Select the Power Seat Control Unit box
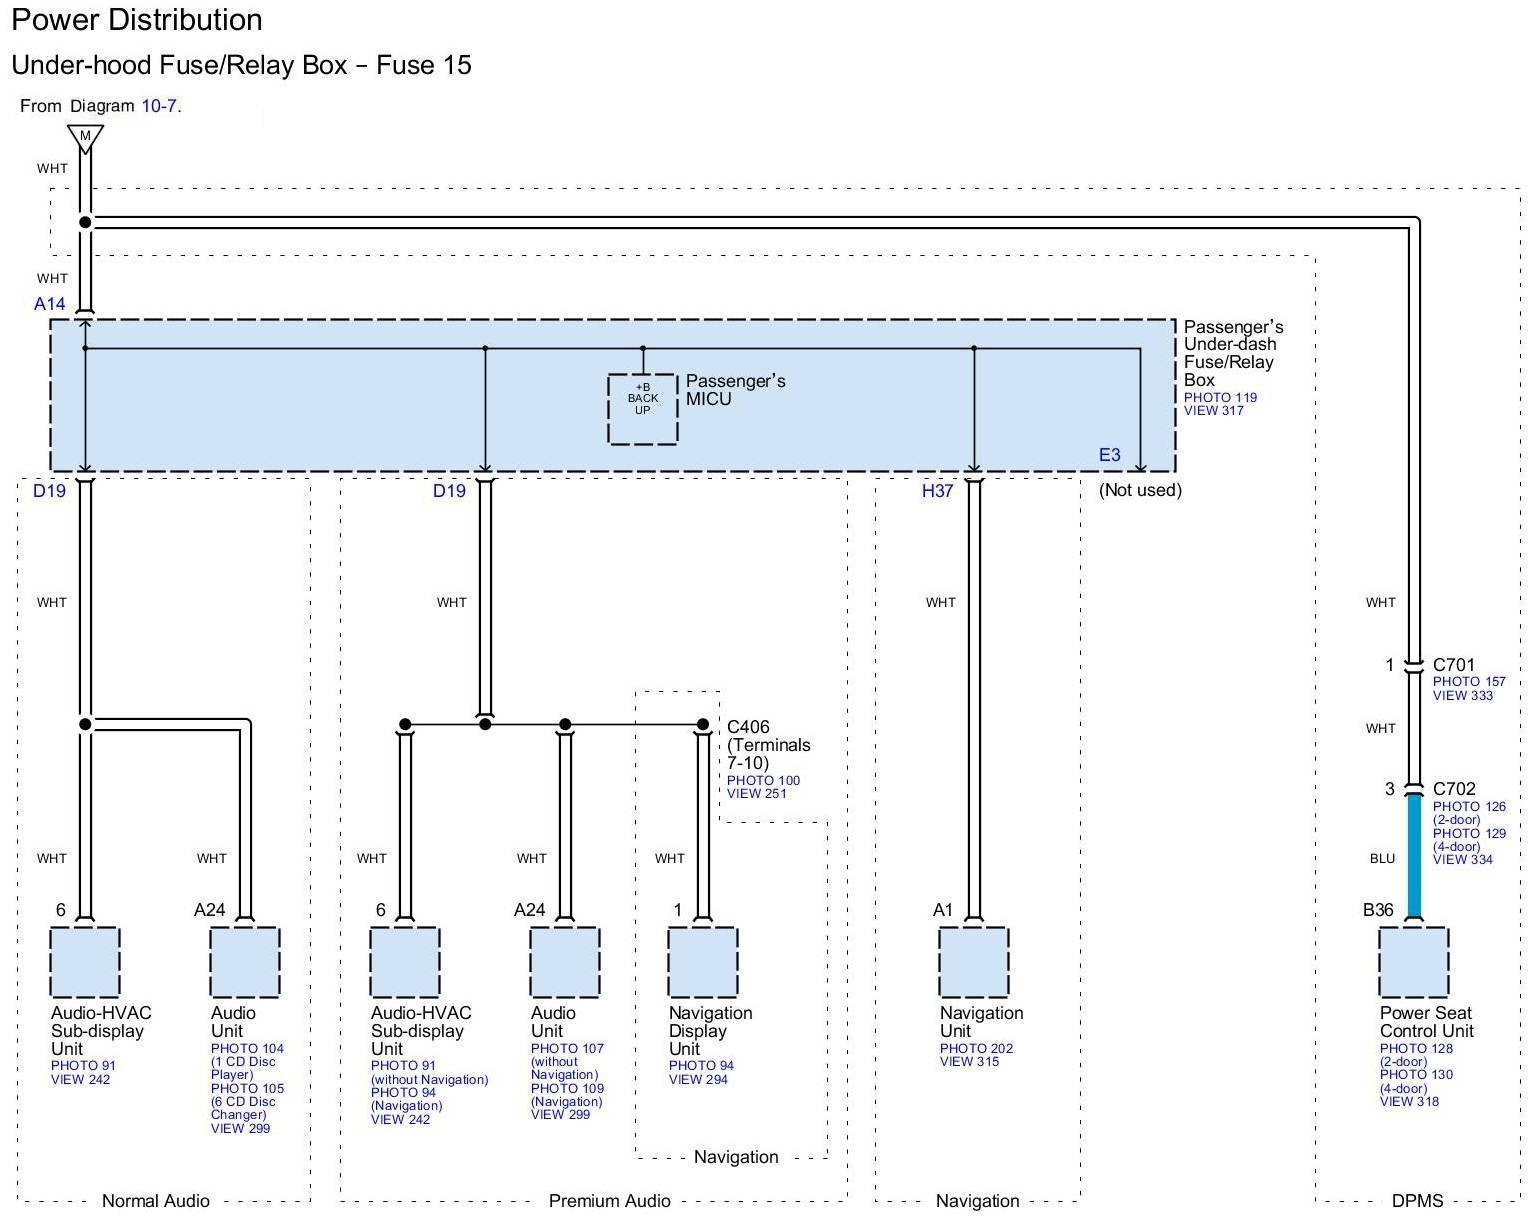The image size is (1534, 1222). 1413,962
